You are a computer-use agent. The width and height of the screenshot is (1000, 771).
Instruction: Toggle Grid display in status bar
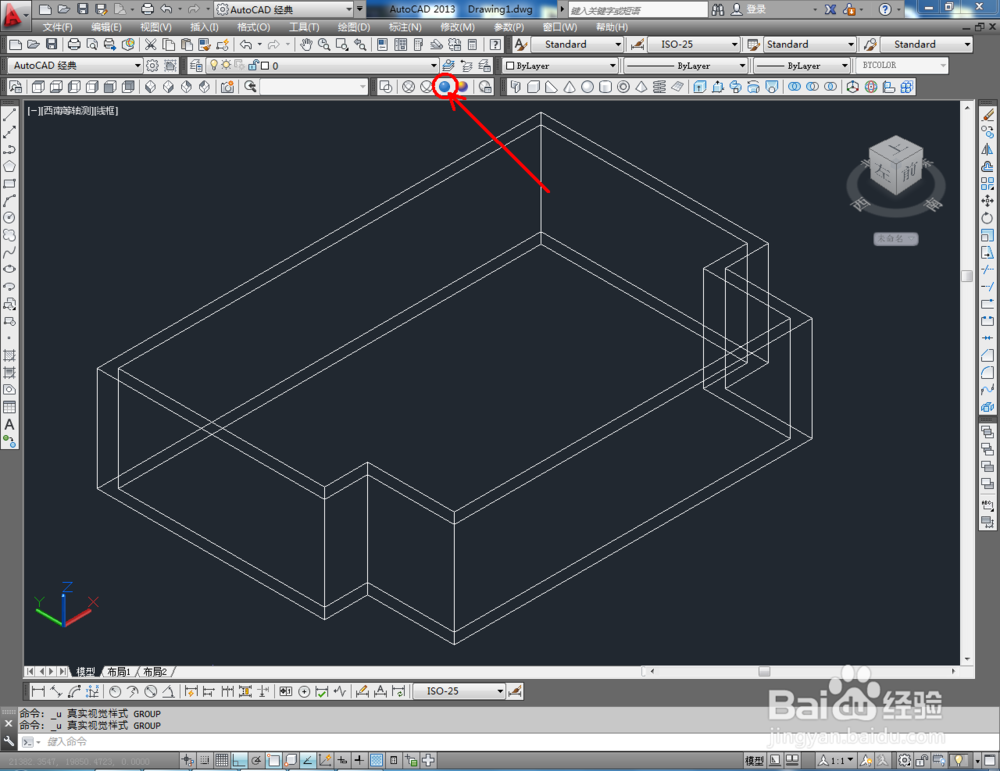click(x=221, y=760)
